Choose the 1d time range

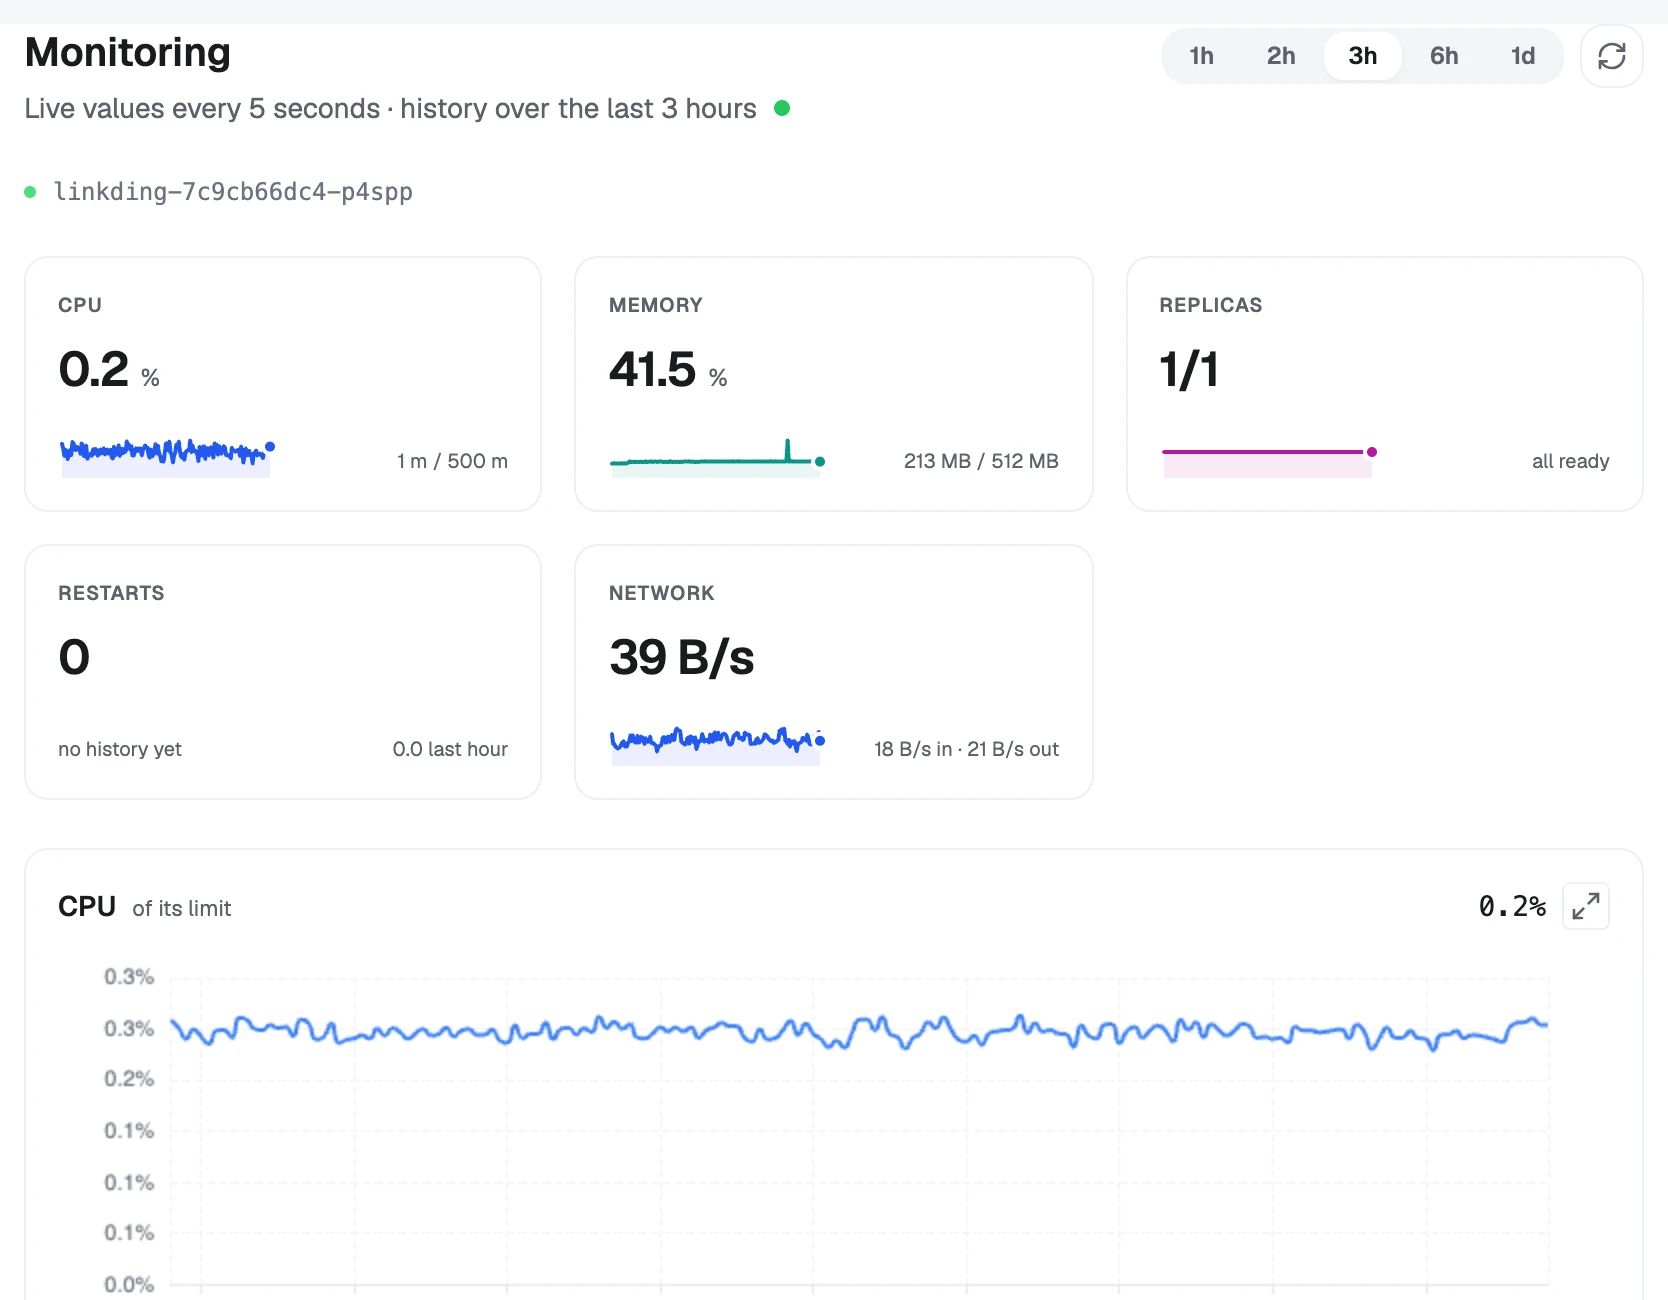point(1522,56)
